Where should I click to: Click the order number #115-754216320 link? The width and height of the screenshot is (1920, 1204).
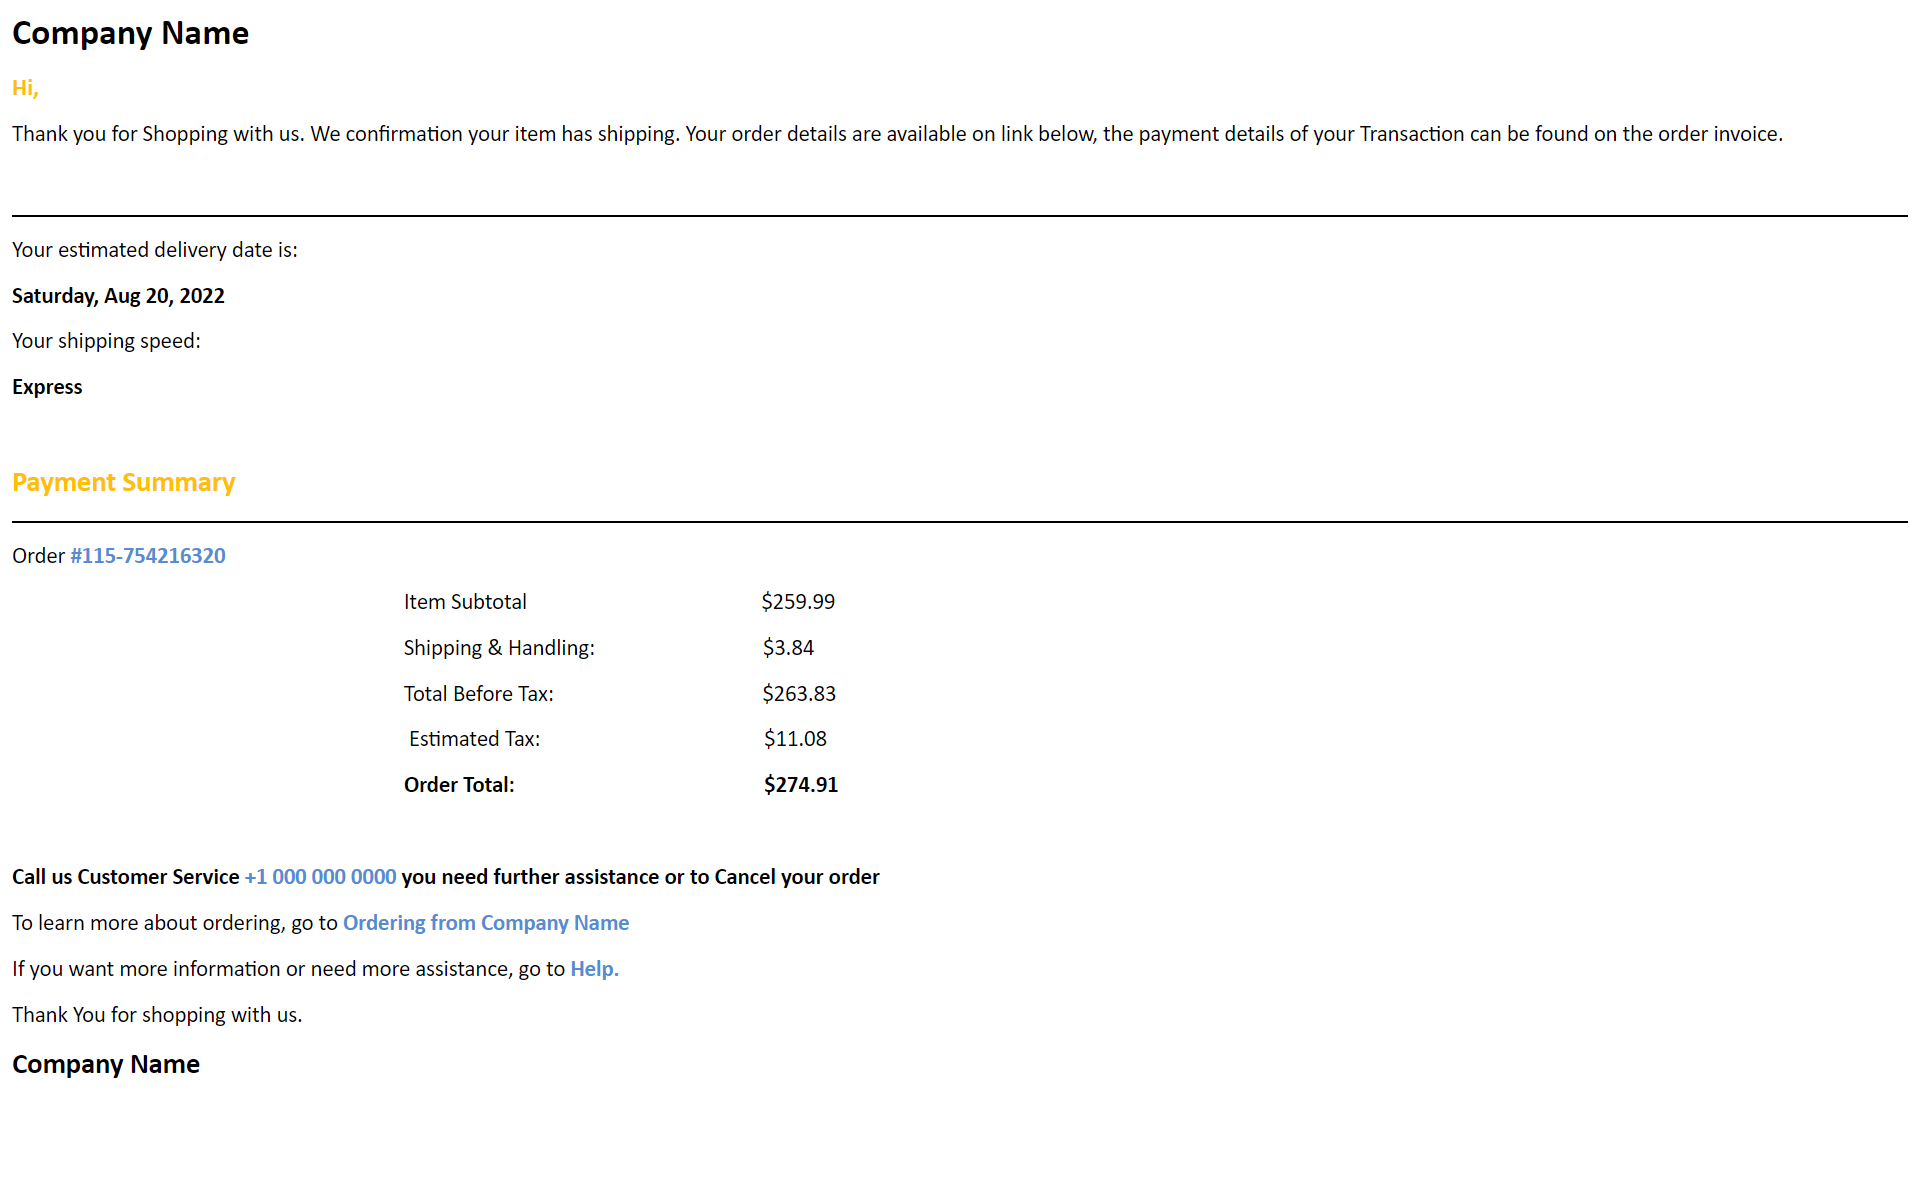point(148,556)
